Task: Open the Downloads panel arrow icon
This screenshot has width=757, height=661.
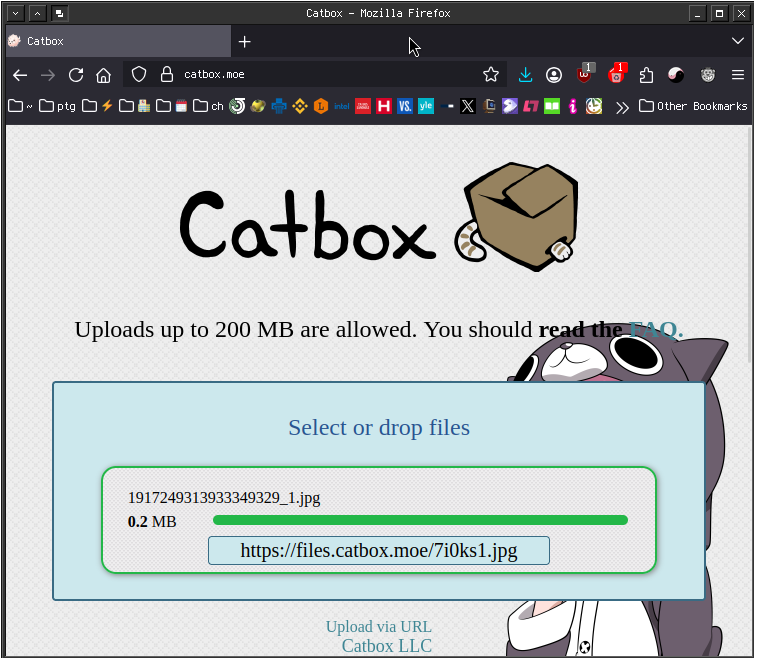Action: click(x=526, y=75)
